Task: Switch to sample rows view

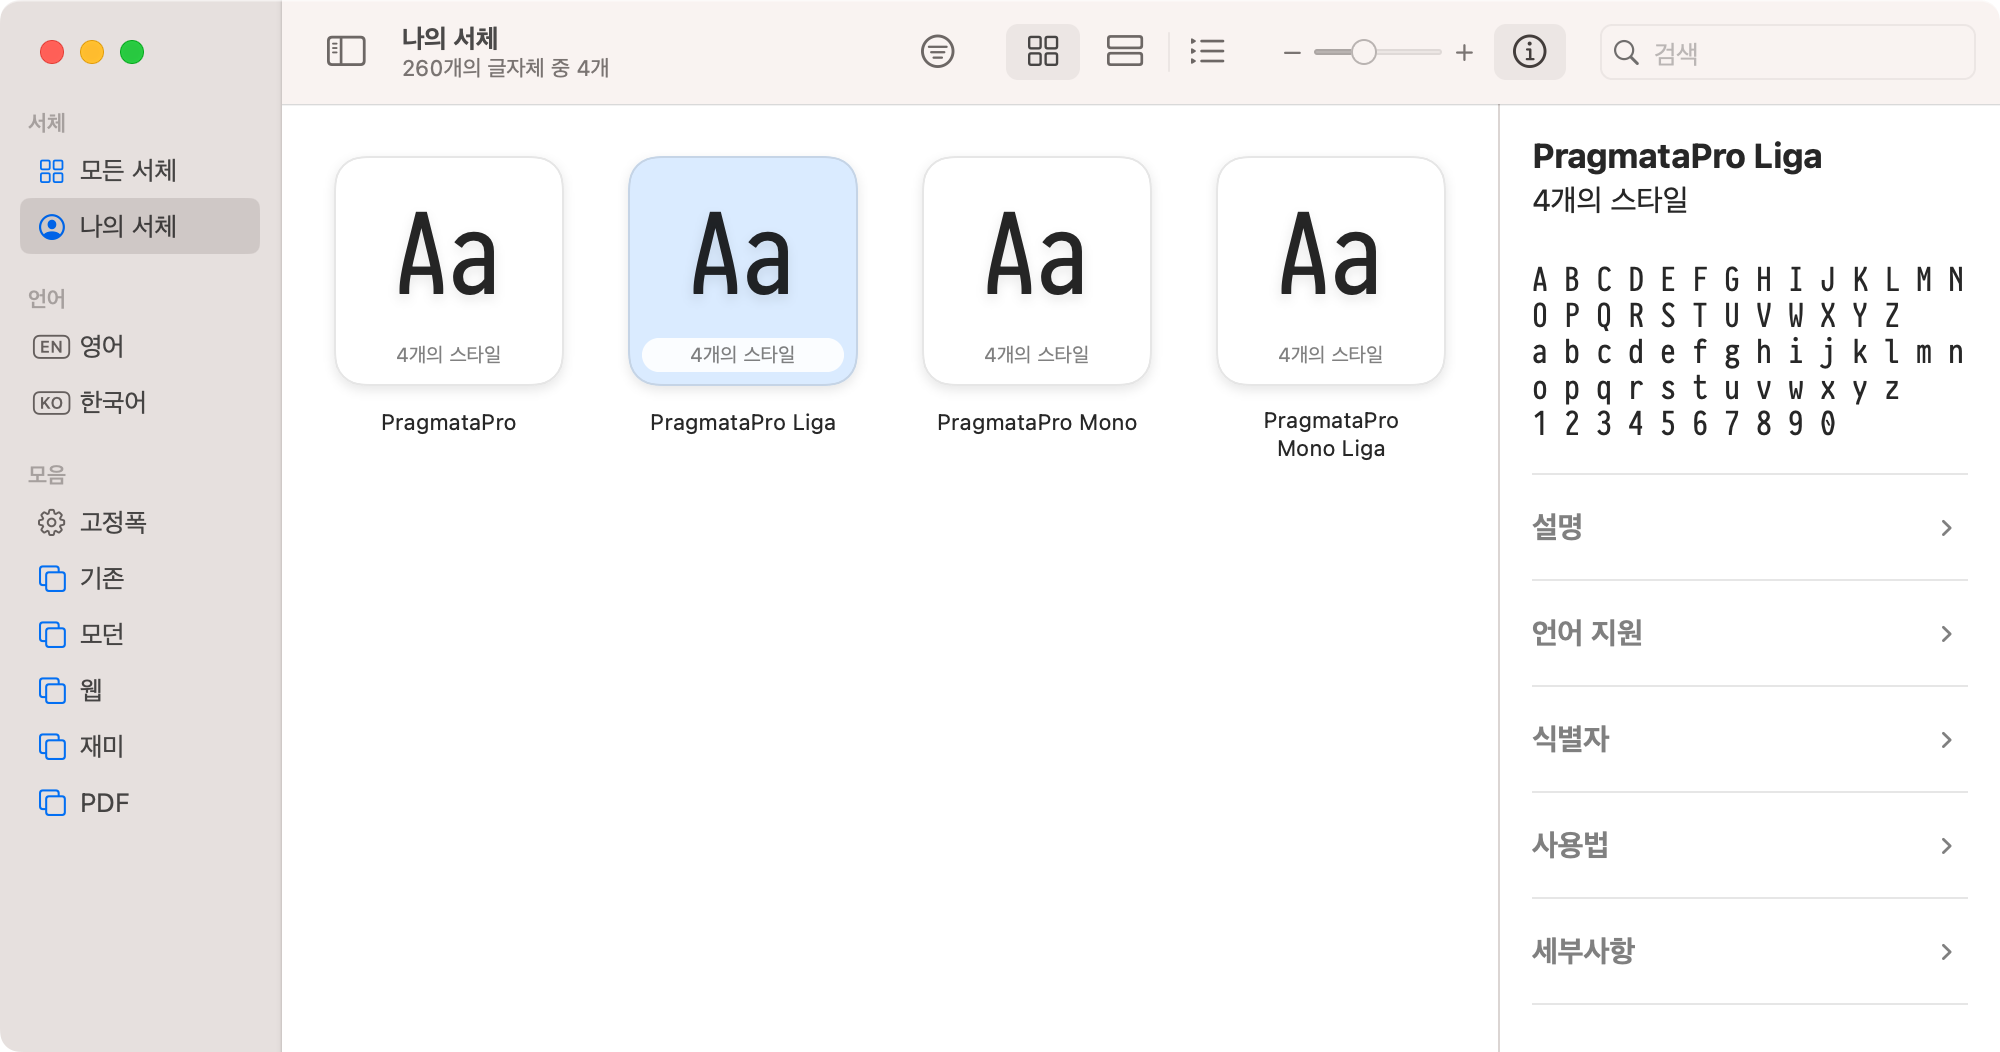Action: point(1125,51)
